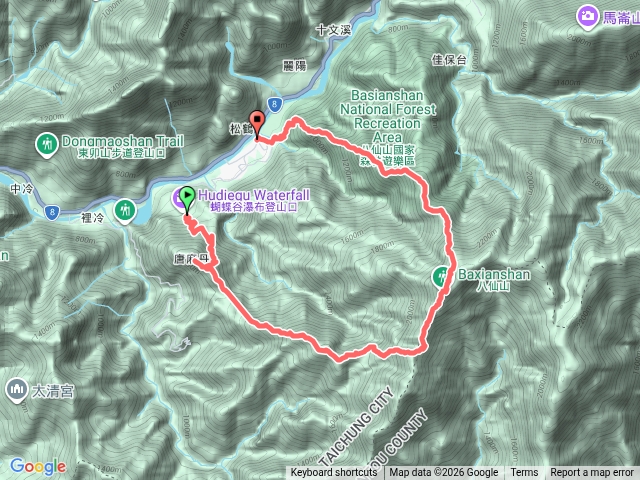Open the Baxianshan trailhead hiking icon
This screenshot has width=640, height=480.
click(x=441, y=278)
